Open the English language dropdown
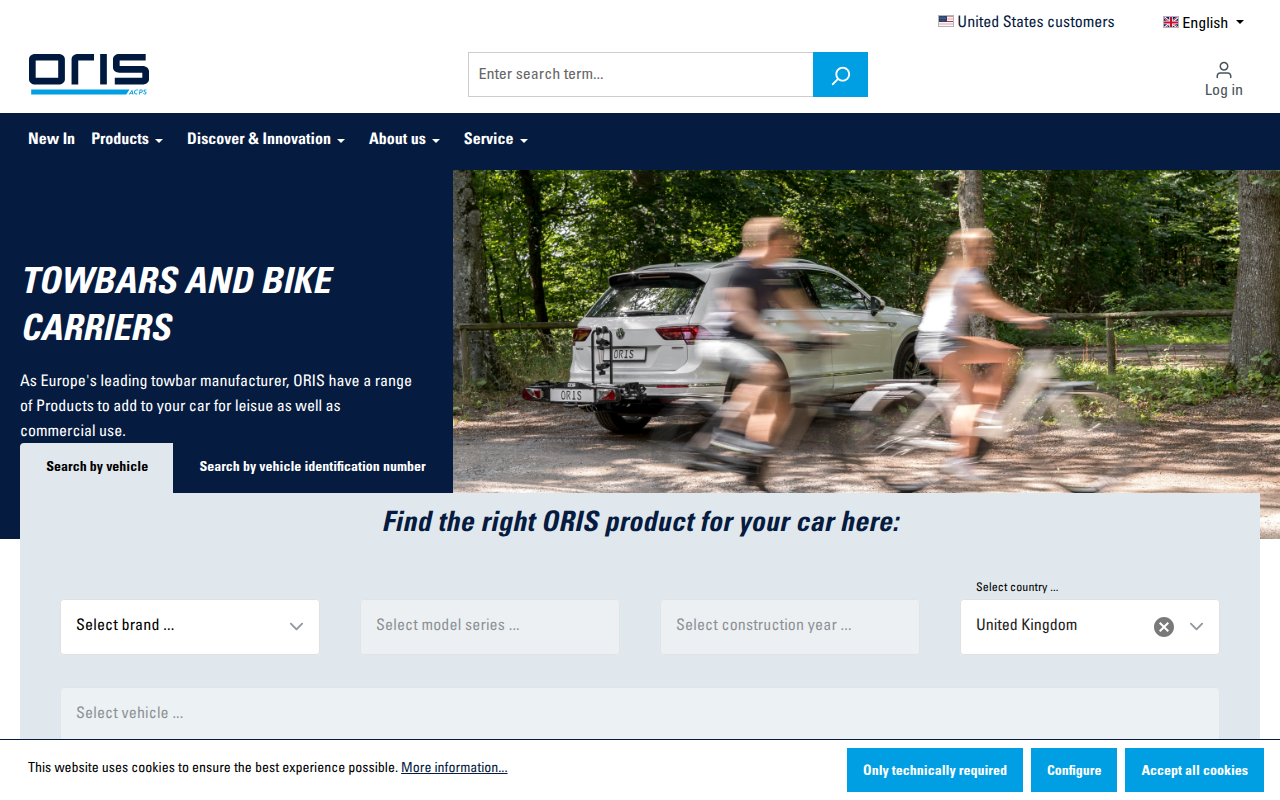 1204,22
